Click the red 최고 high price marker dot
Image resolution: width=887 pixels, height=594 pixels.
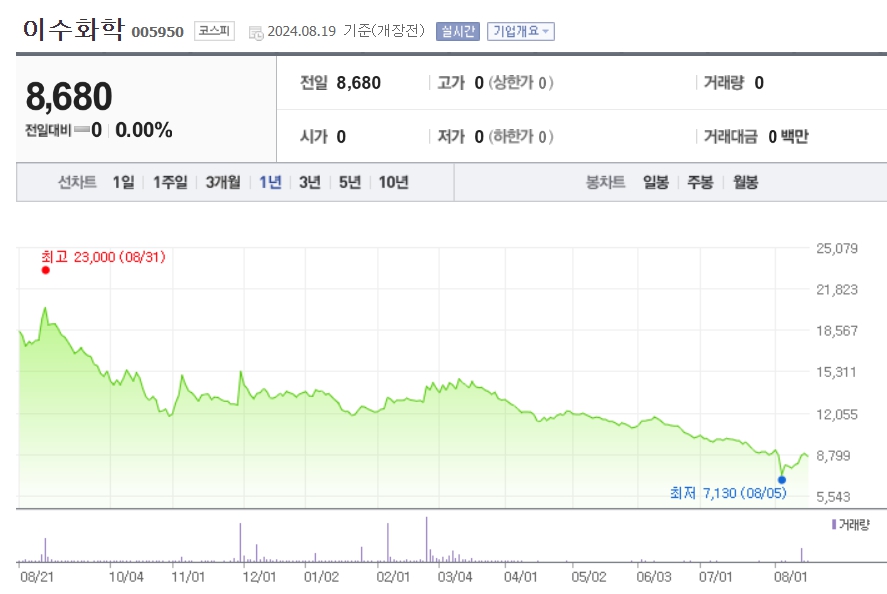point(44,268)
